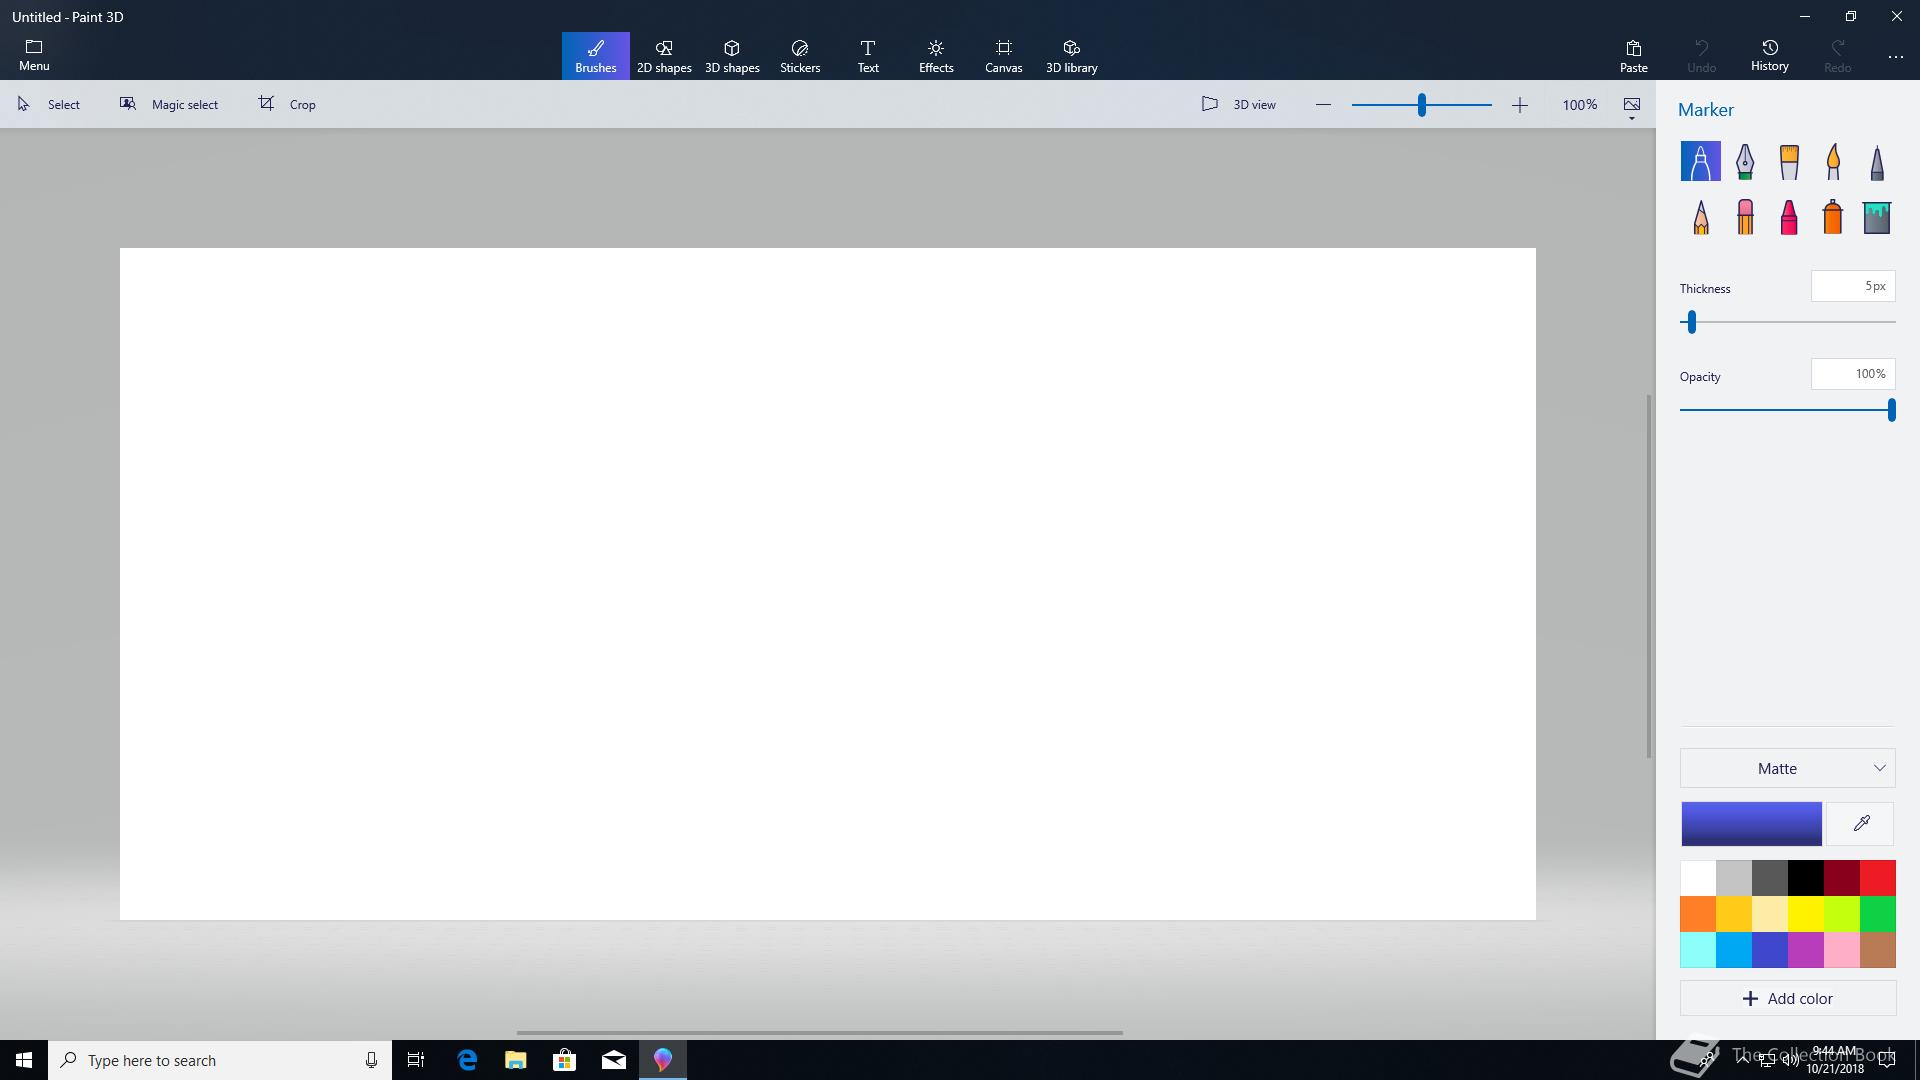Select the Pixel pen brush
This screenshot has height=1080, width=1920.
tap(1877, 161)
